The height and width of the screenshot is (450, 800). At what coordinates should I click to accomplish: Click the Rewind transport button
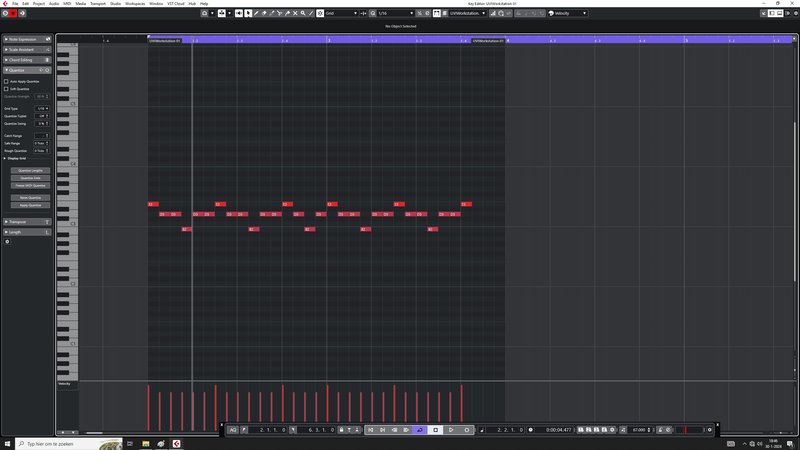point(394,430)
